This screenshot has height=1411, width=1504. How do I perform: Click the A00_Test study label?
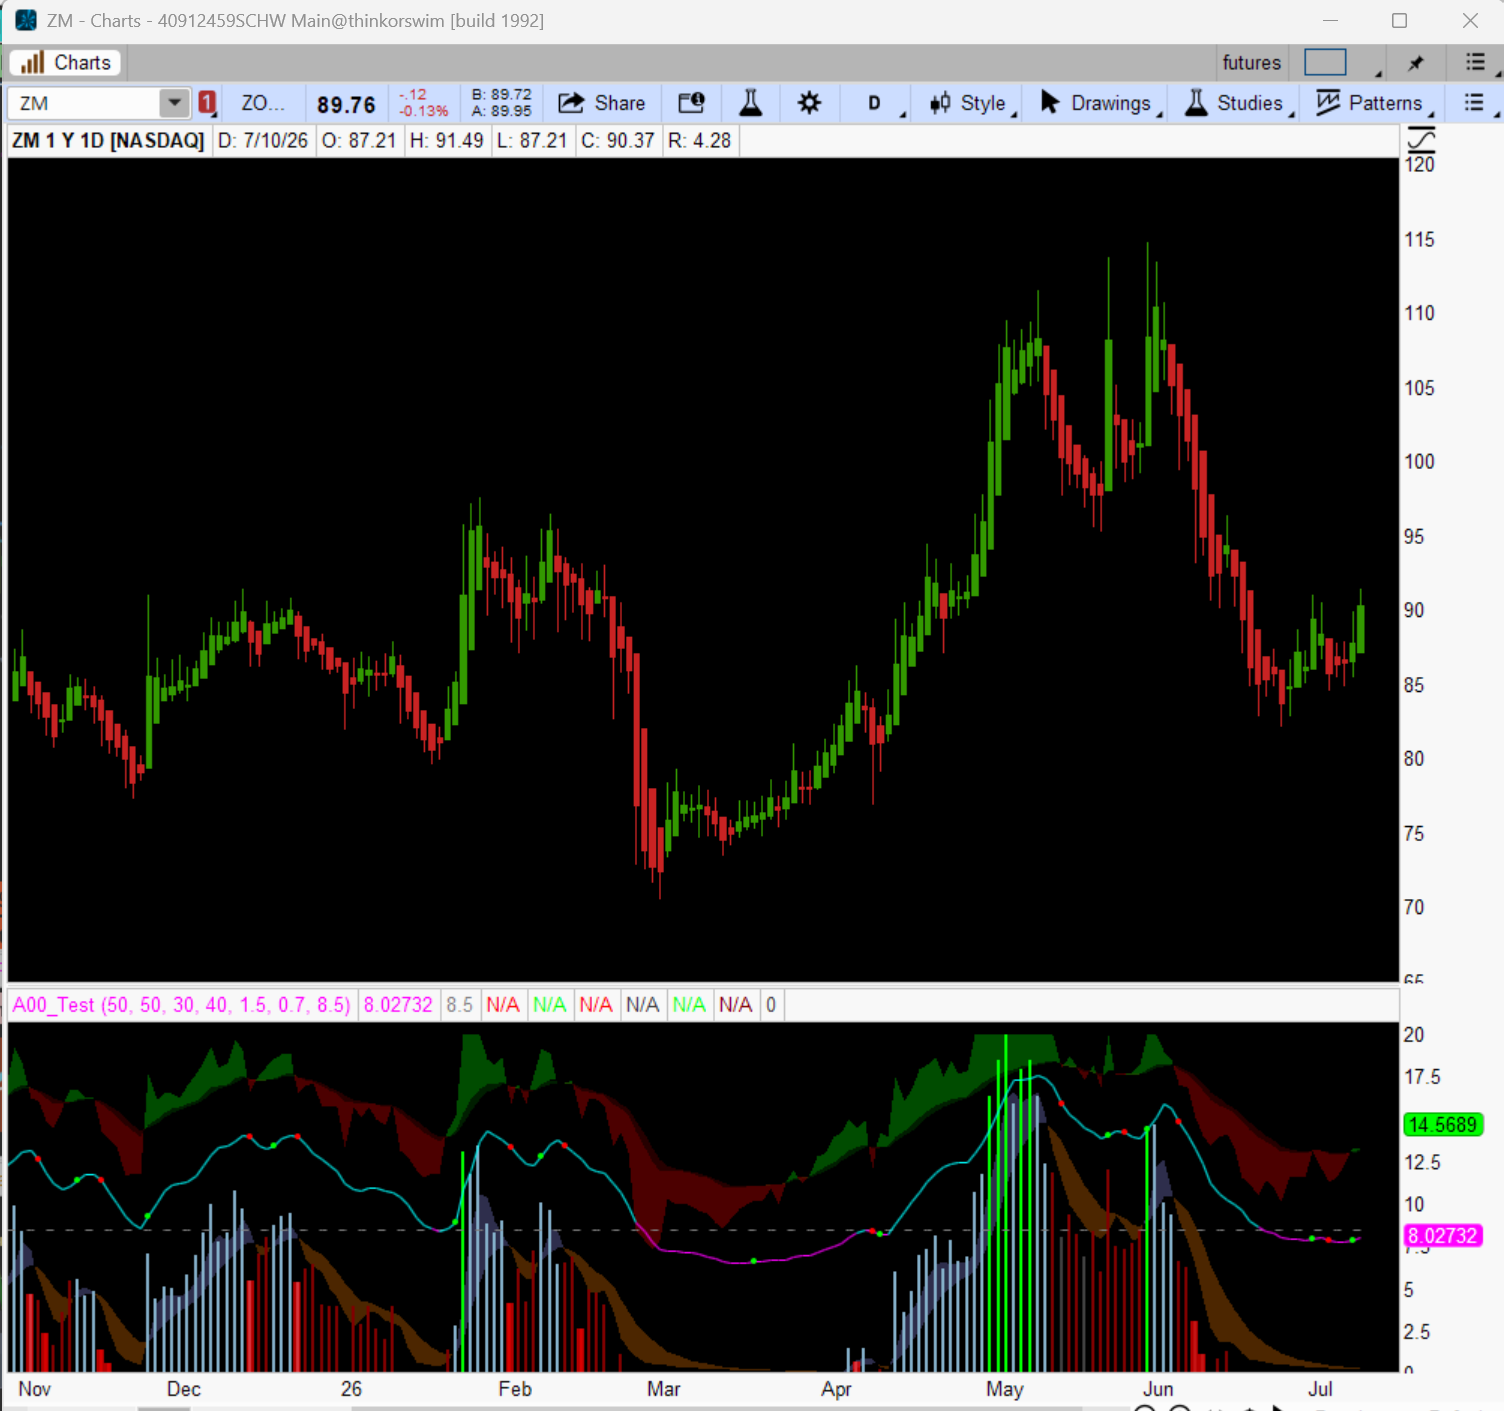[x=182, y=1005]
